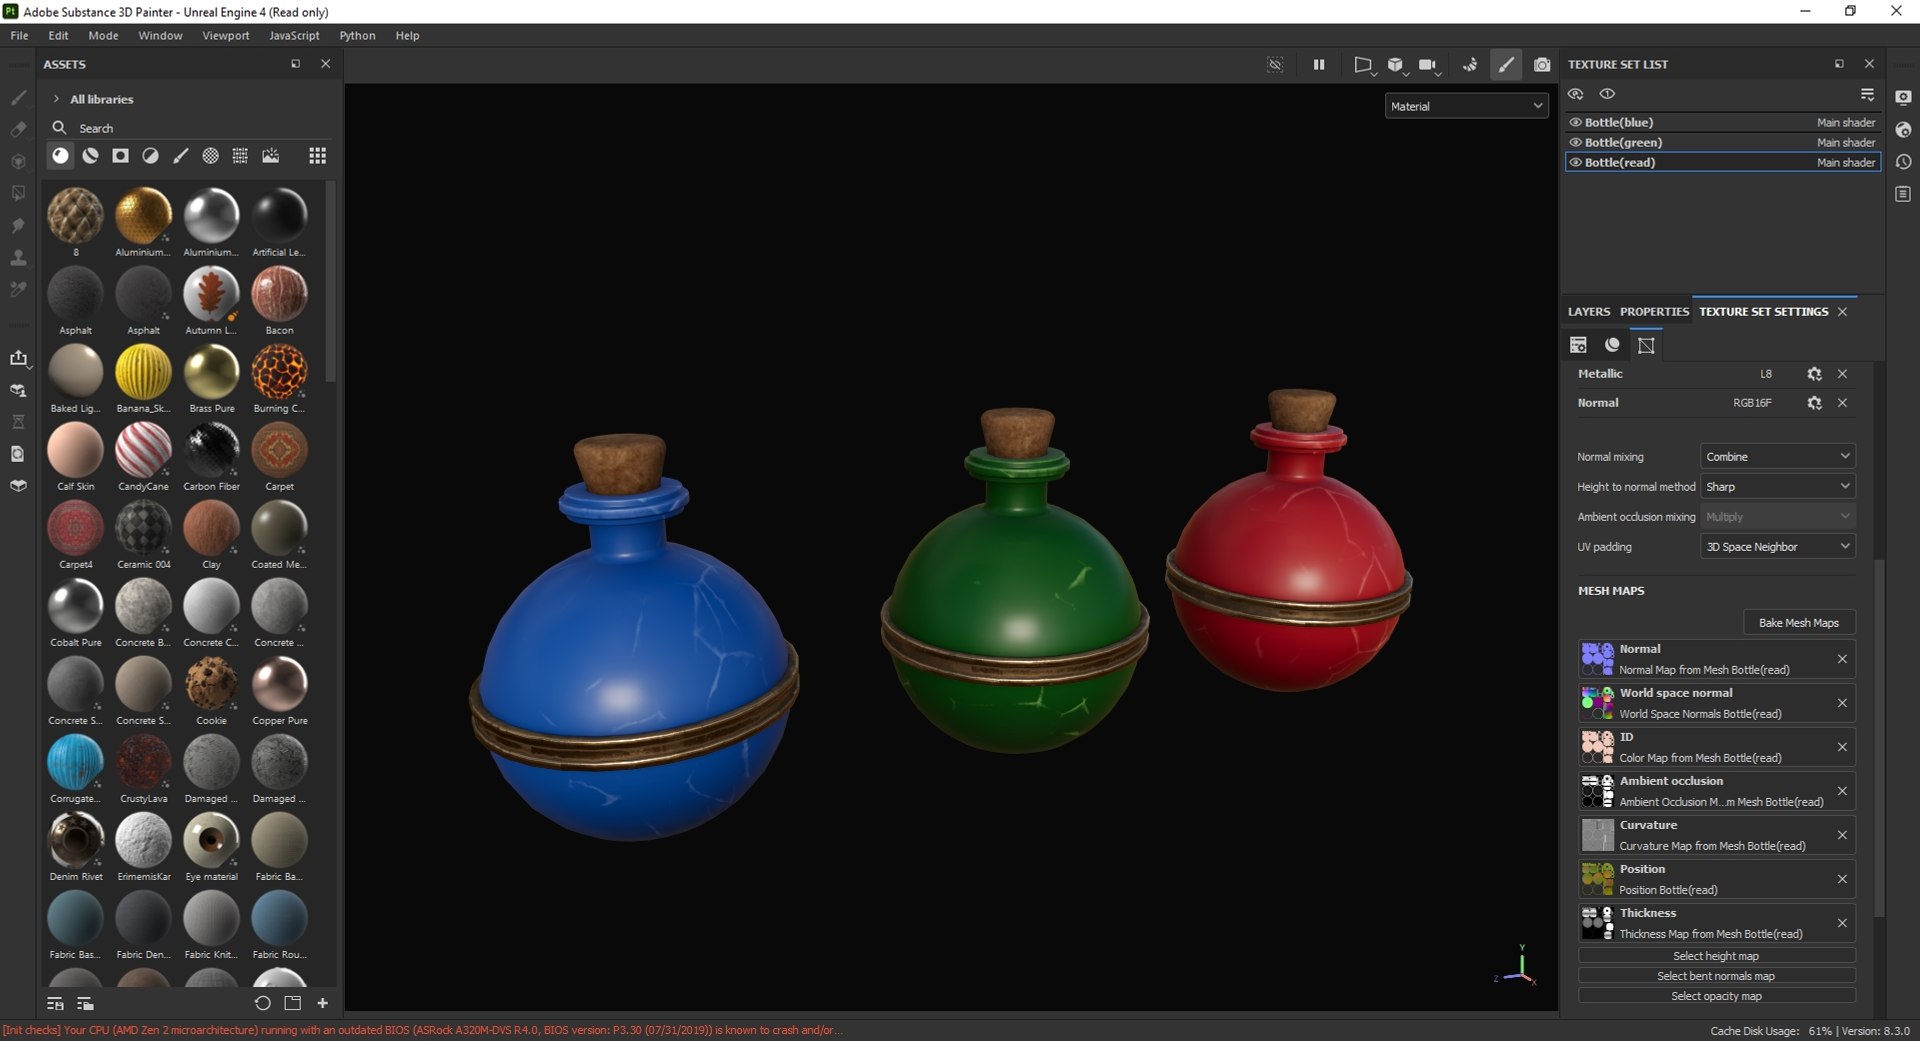
Task: Filter assets by Alphas category
Action: tap(211, 155)
